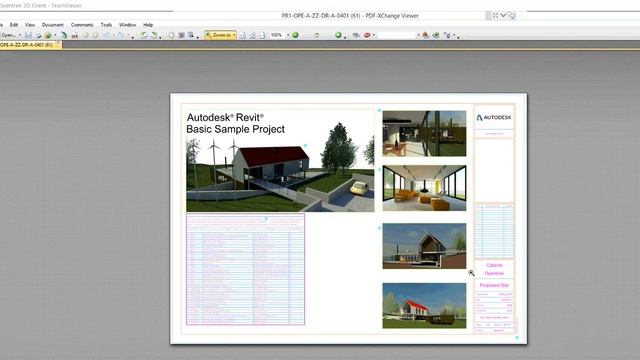Click the 100% zoom level field
Screen dimensions: 640x360
[277, 35]
